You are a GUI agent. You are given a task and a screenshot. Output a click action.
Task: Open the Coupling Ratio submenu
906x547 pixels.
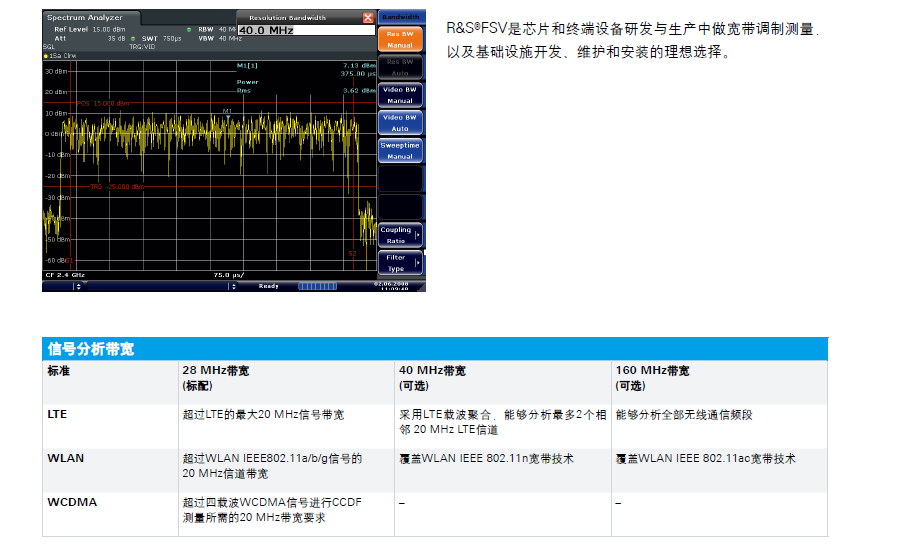(x=400, y=235)
